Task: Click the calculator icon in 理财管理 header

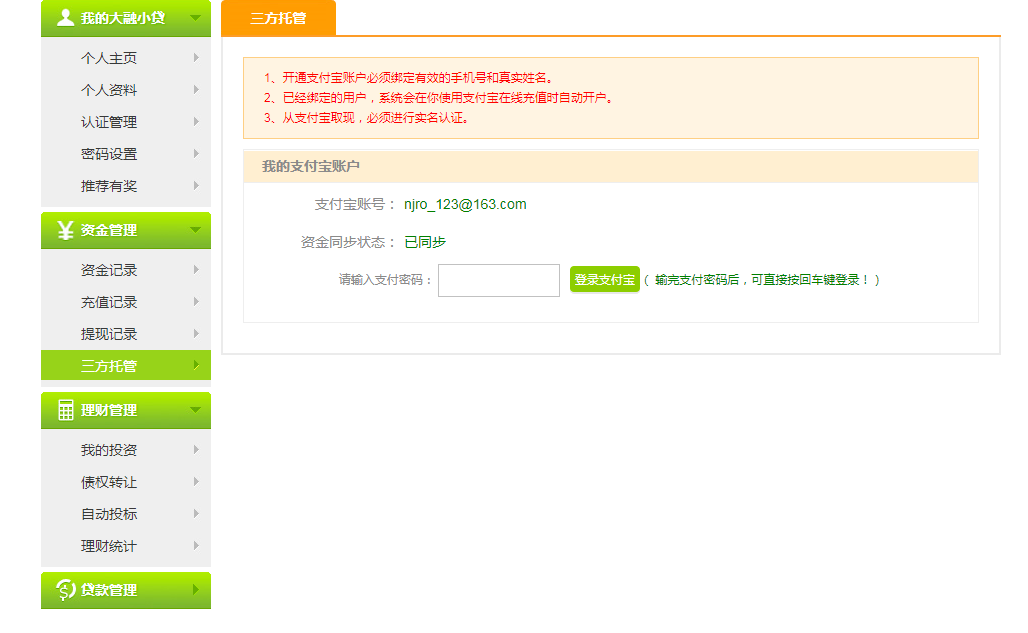Action: click(x=66, y=410)
